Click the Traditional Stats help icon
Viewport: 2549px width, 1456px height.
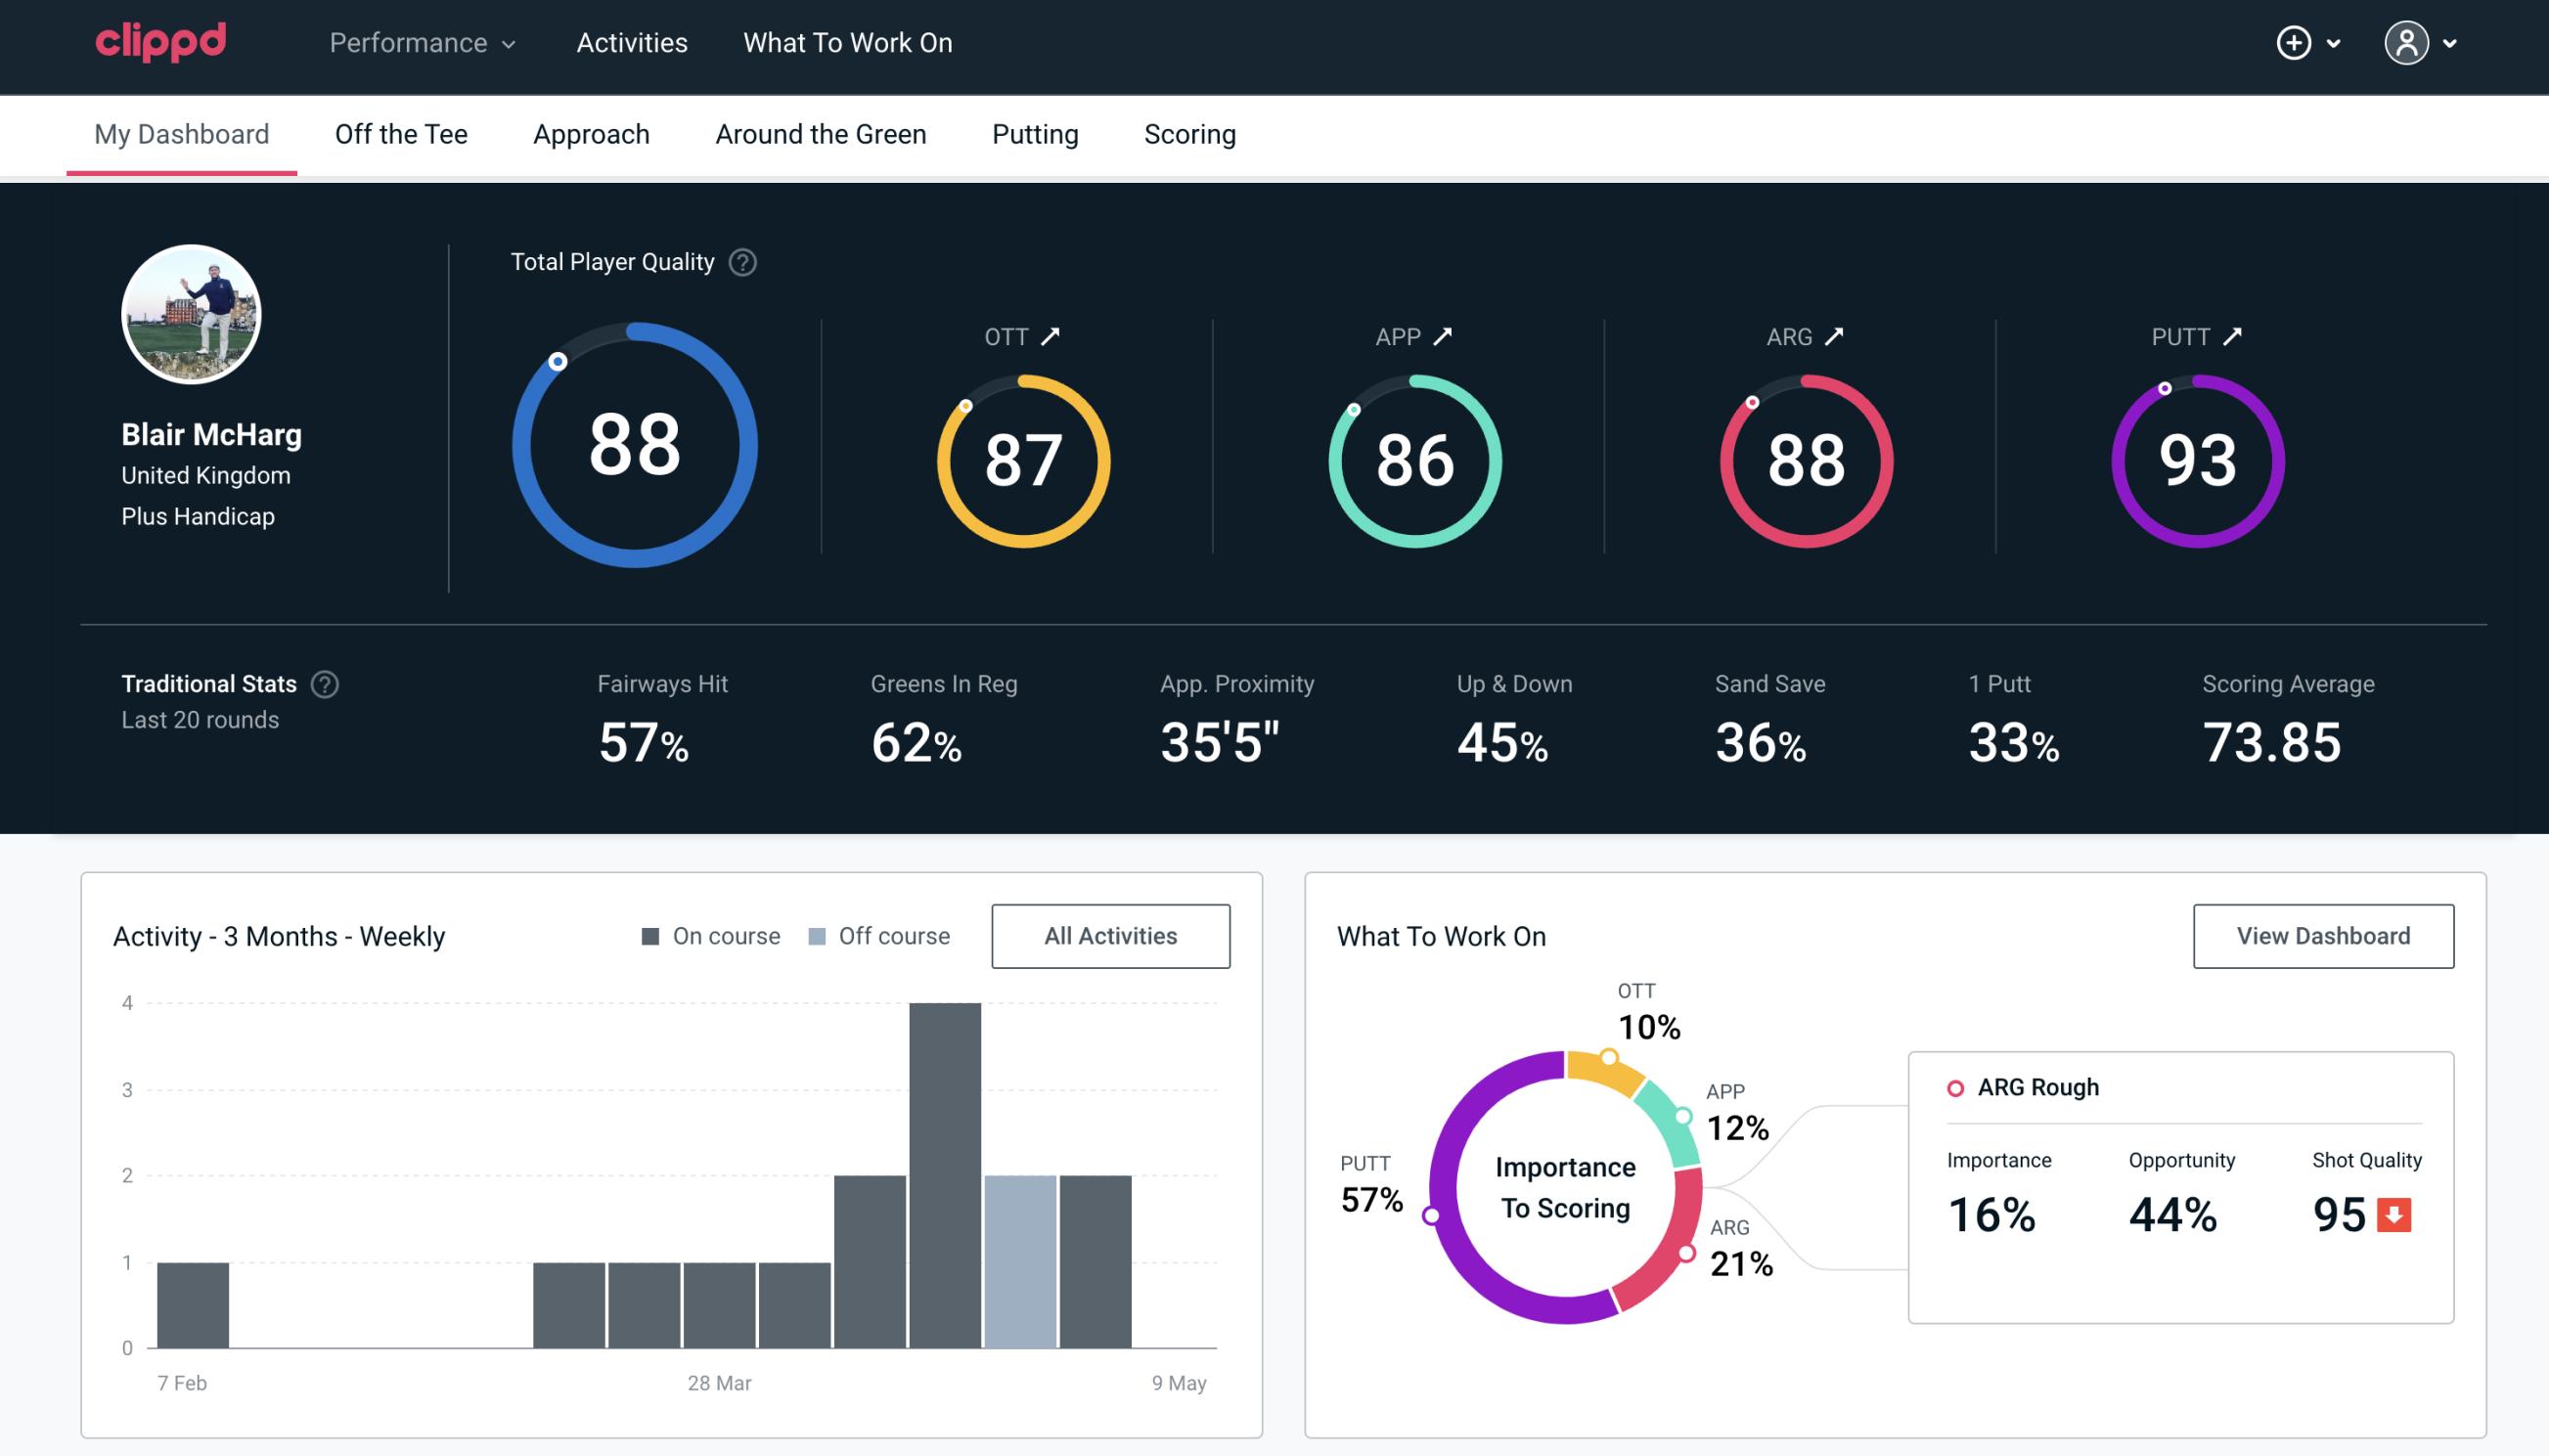324,684
